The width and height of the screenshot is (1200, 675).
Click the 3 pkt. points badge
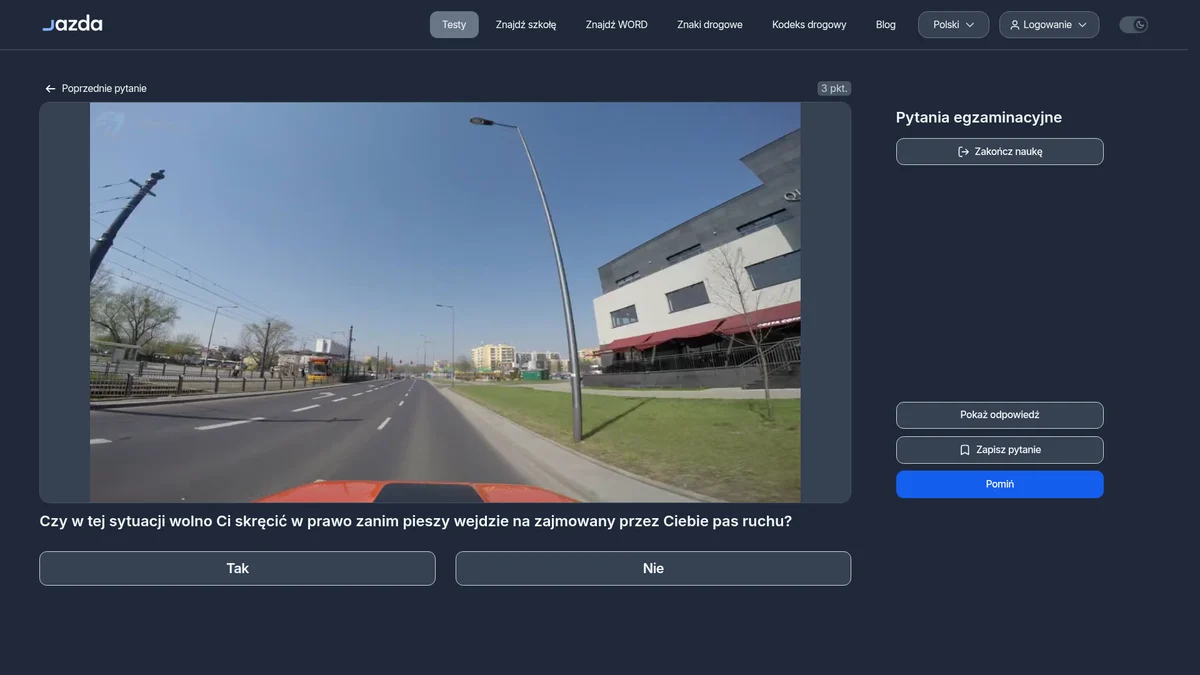click(834, 88)
